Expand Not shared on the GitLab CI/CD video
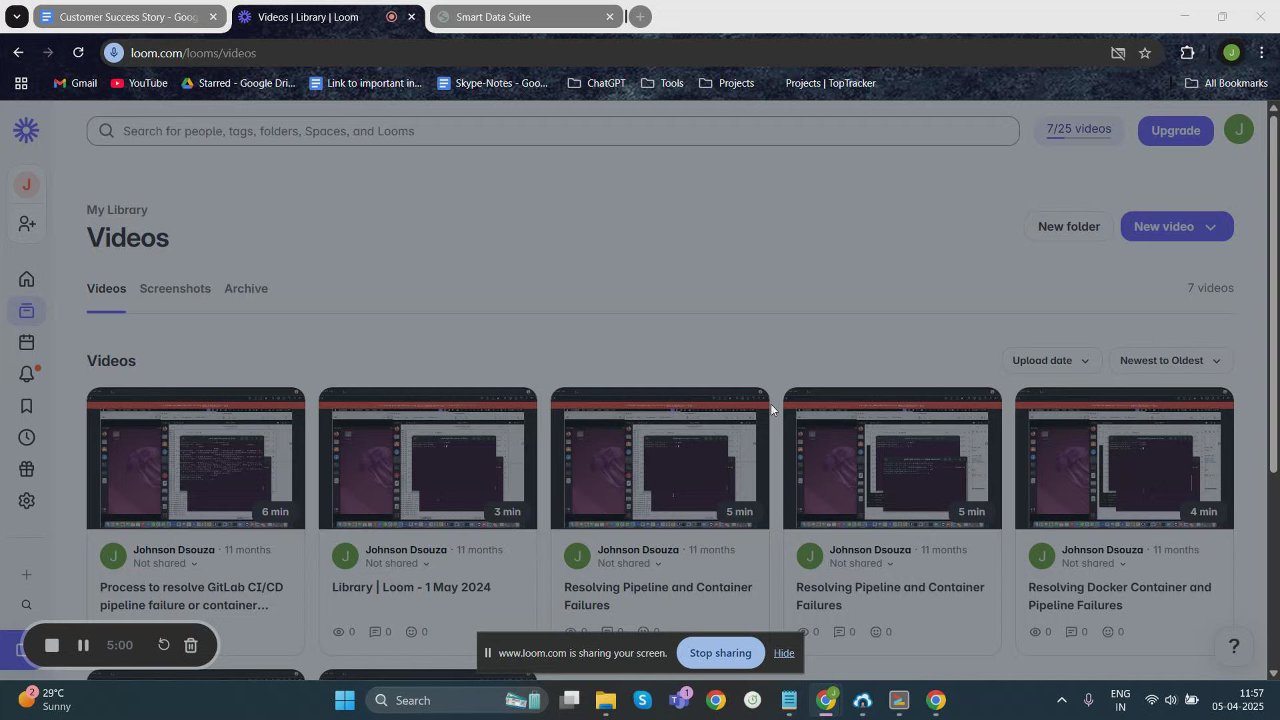The image size is (1280, 720). click(165, 563)
